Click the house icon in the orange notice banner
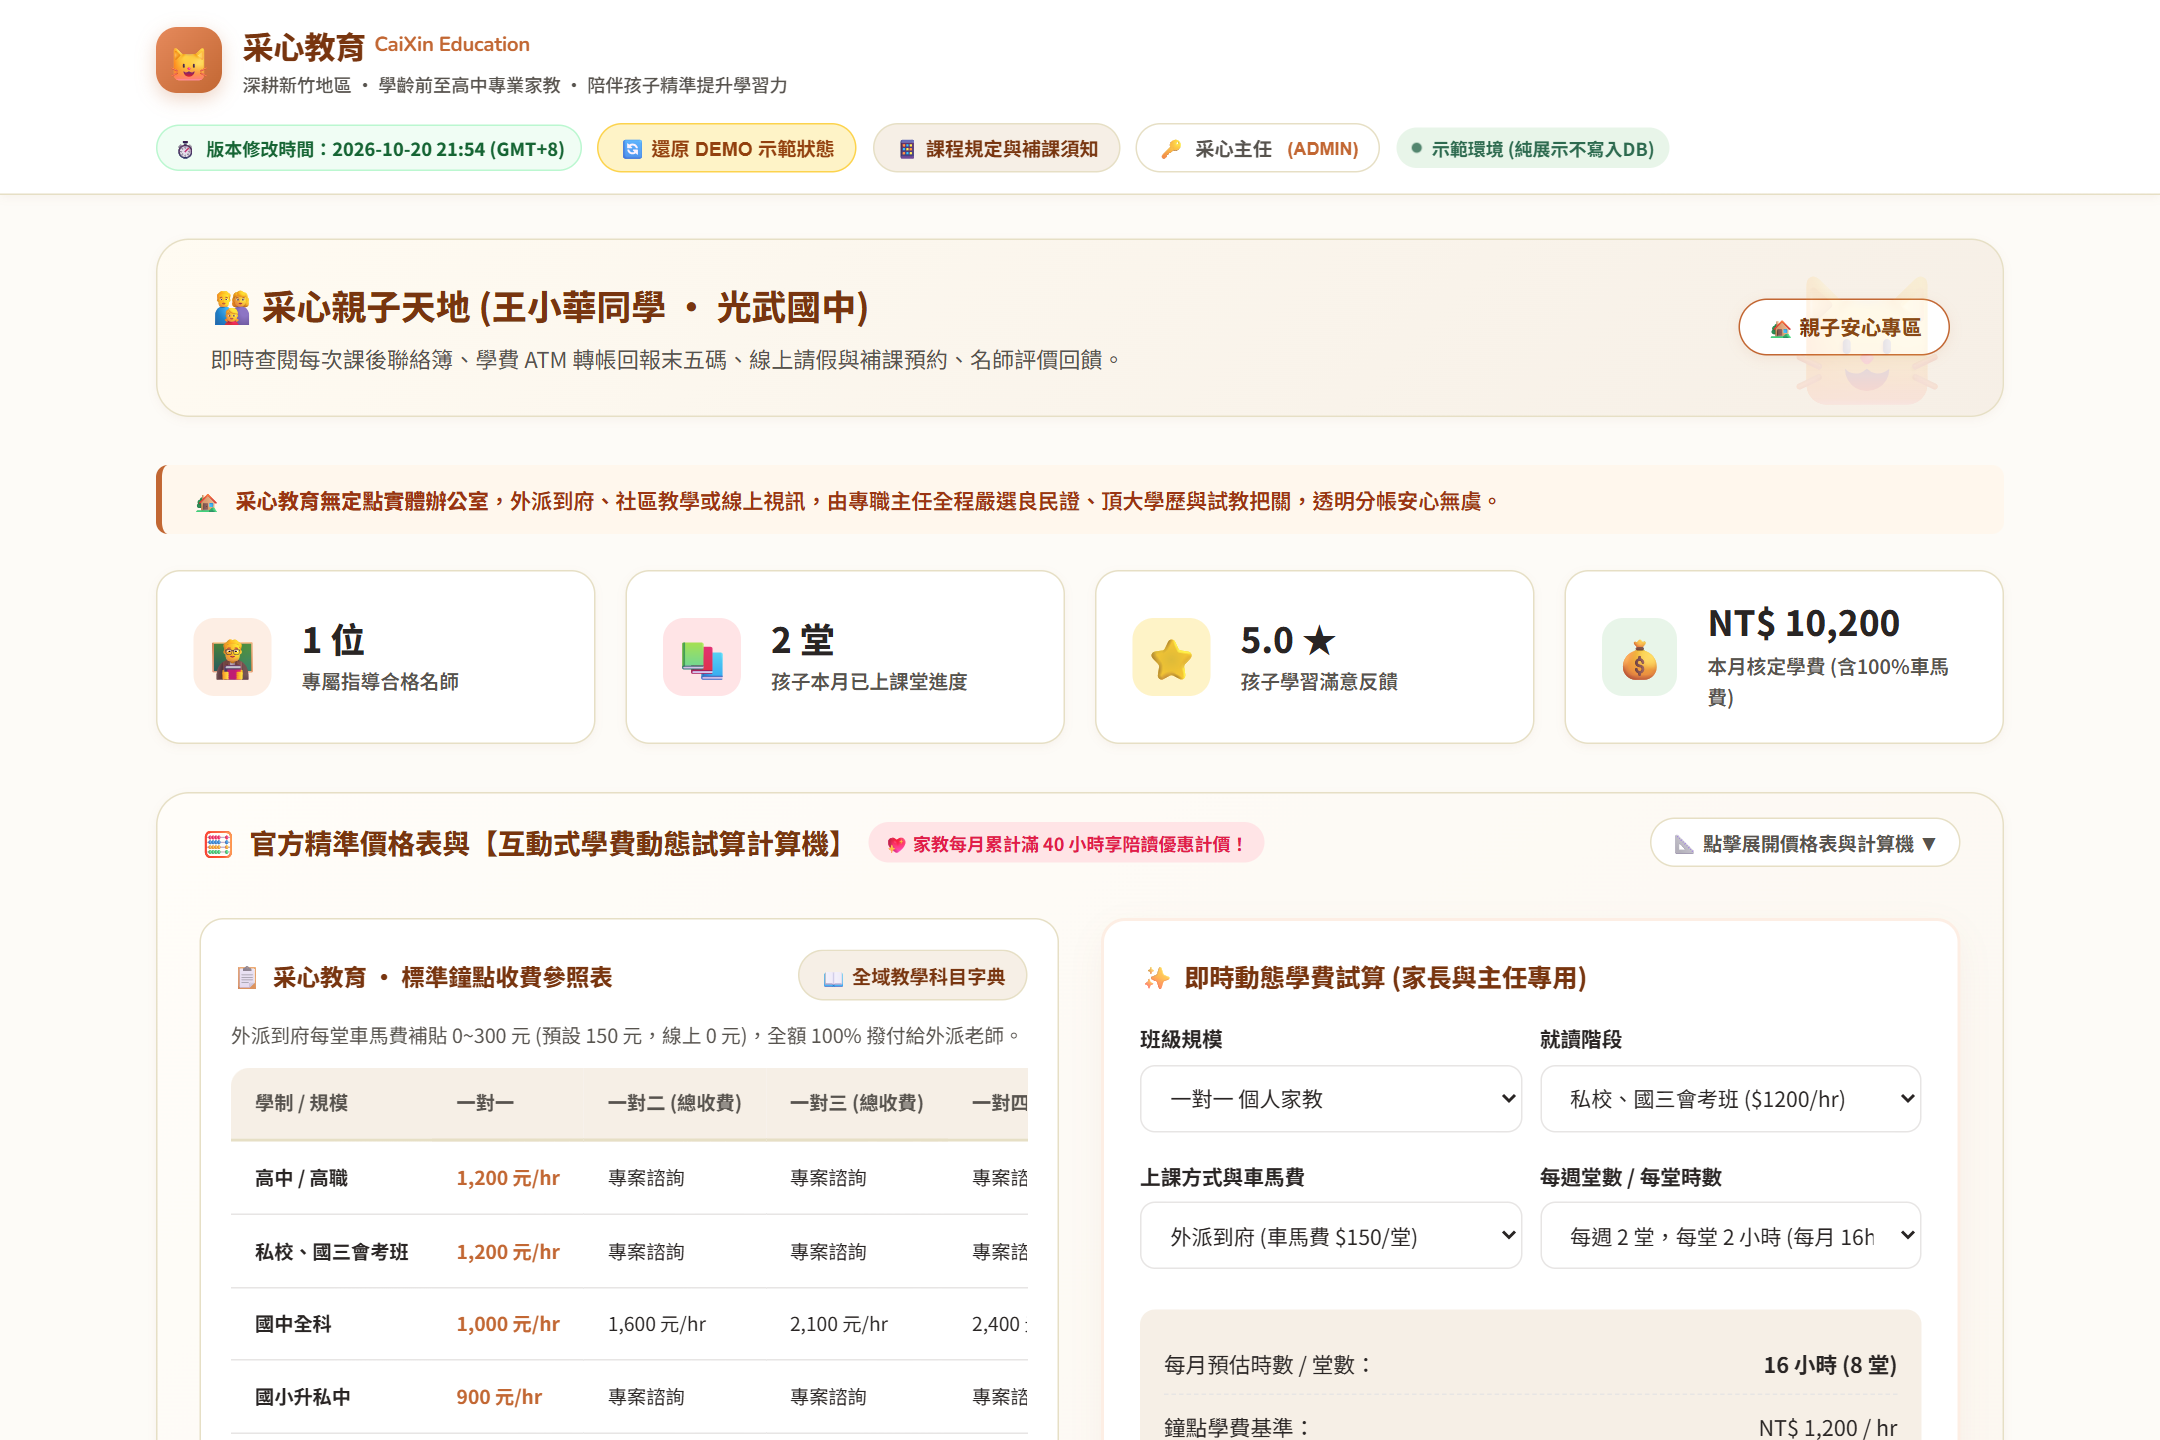The width and height of the screenshot is (2160, 1440). [207, 502]
